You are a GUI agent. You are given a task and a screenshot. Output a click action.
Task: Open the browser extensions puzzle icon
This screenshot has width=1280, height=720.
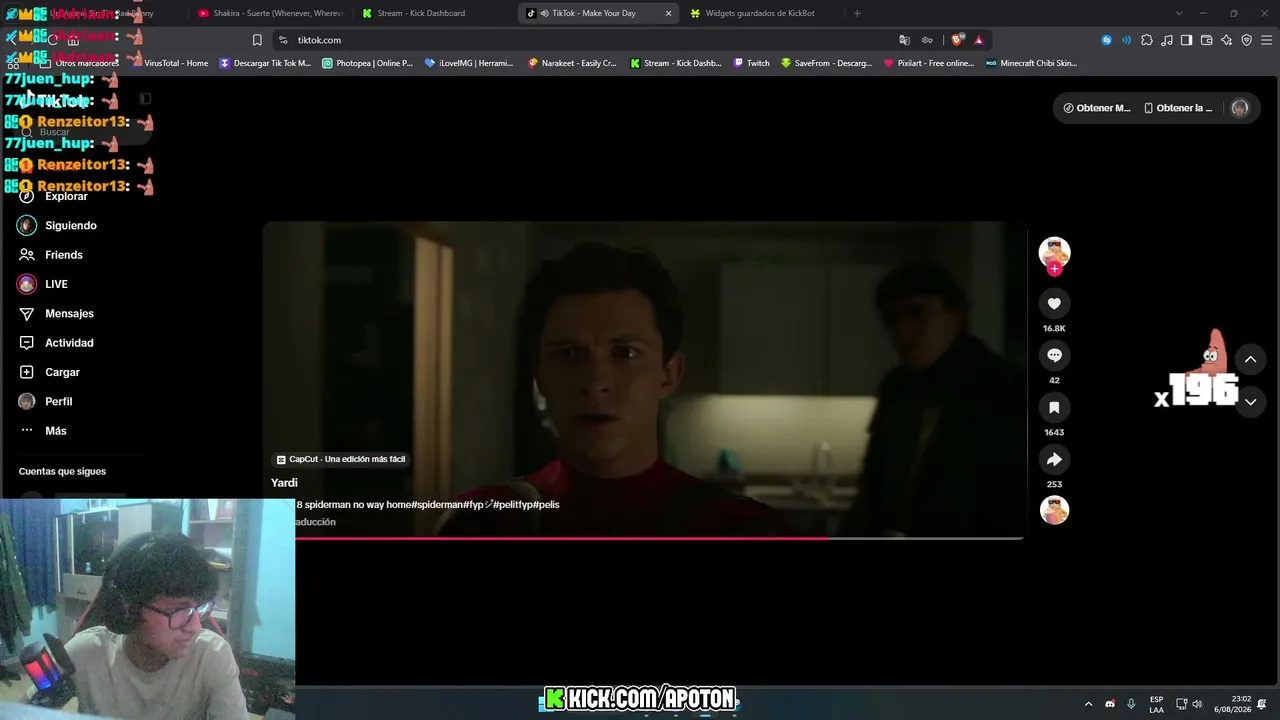point(1146,40)
